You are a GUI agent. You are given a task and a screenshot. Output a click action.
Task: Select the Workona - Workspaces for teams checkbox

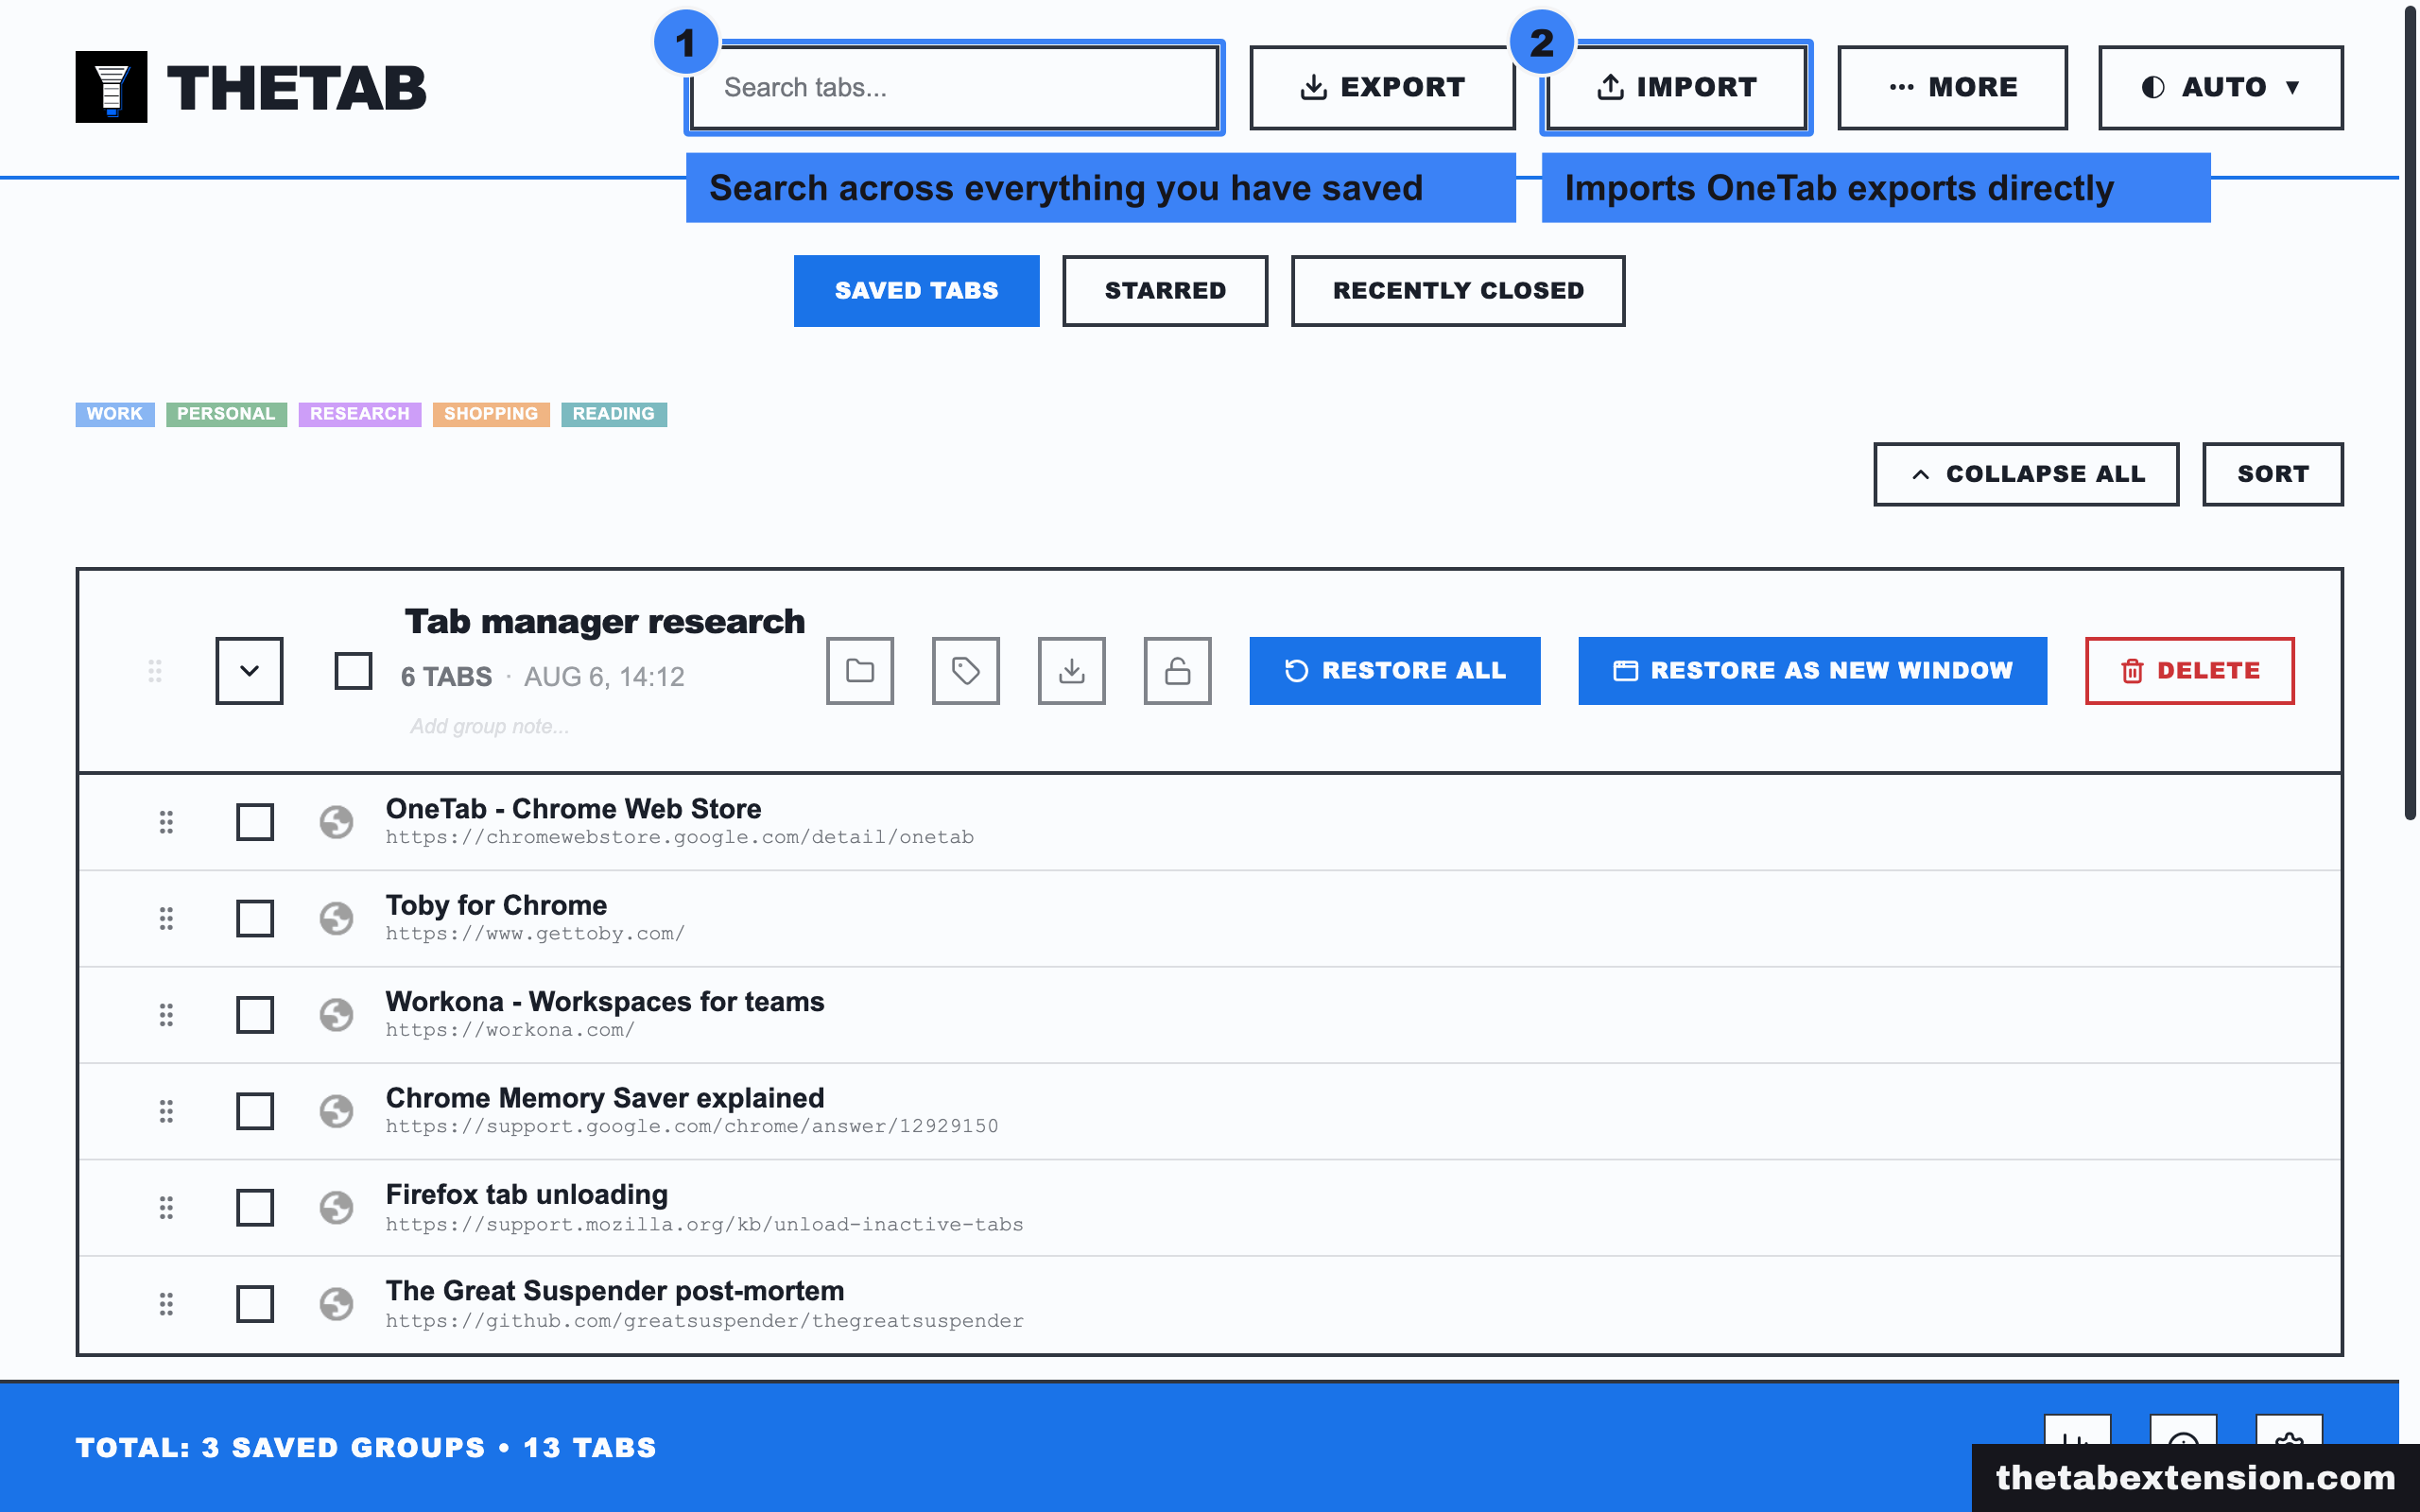(x=255, y=1015)
